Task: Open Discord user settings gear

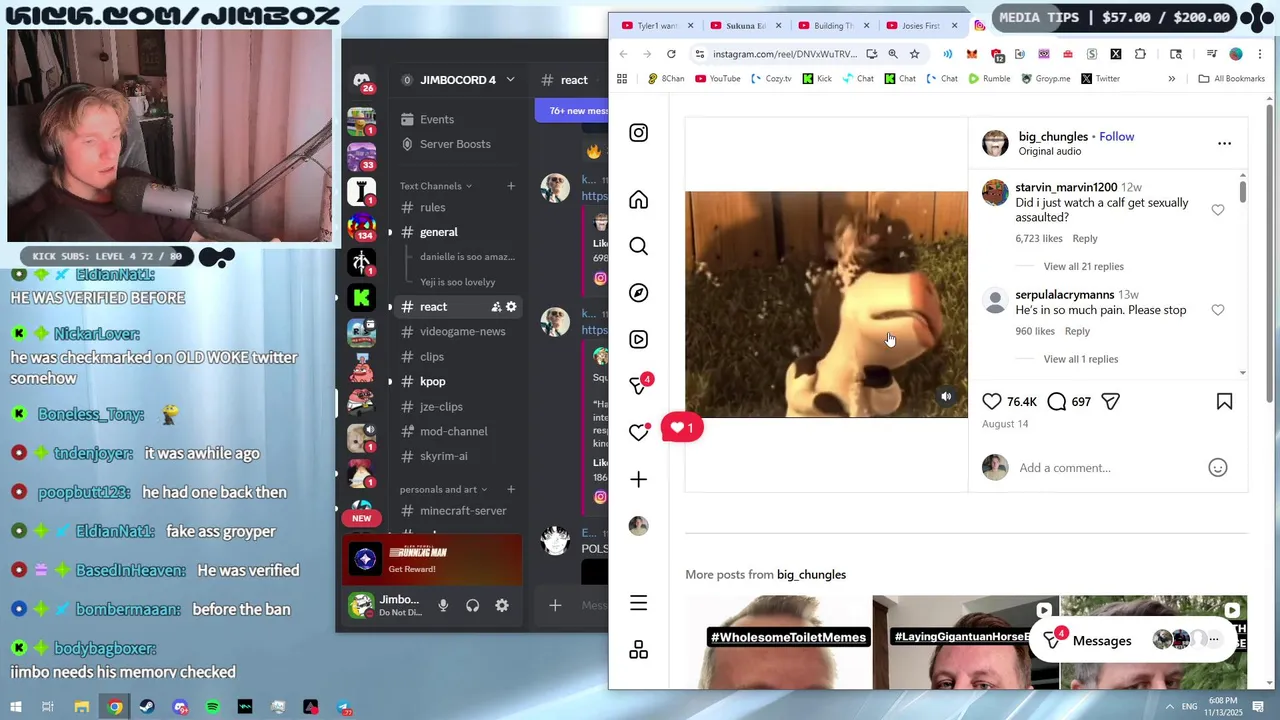Action: coord(502,605)
